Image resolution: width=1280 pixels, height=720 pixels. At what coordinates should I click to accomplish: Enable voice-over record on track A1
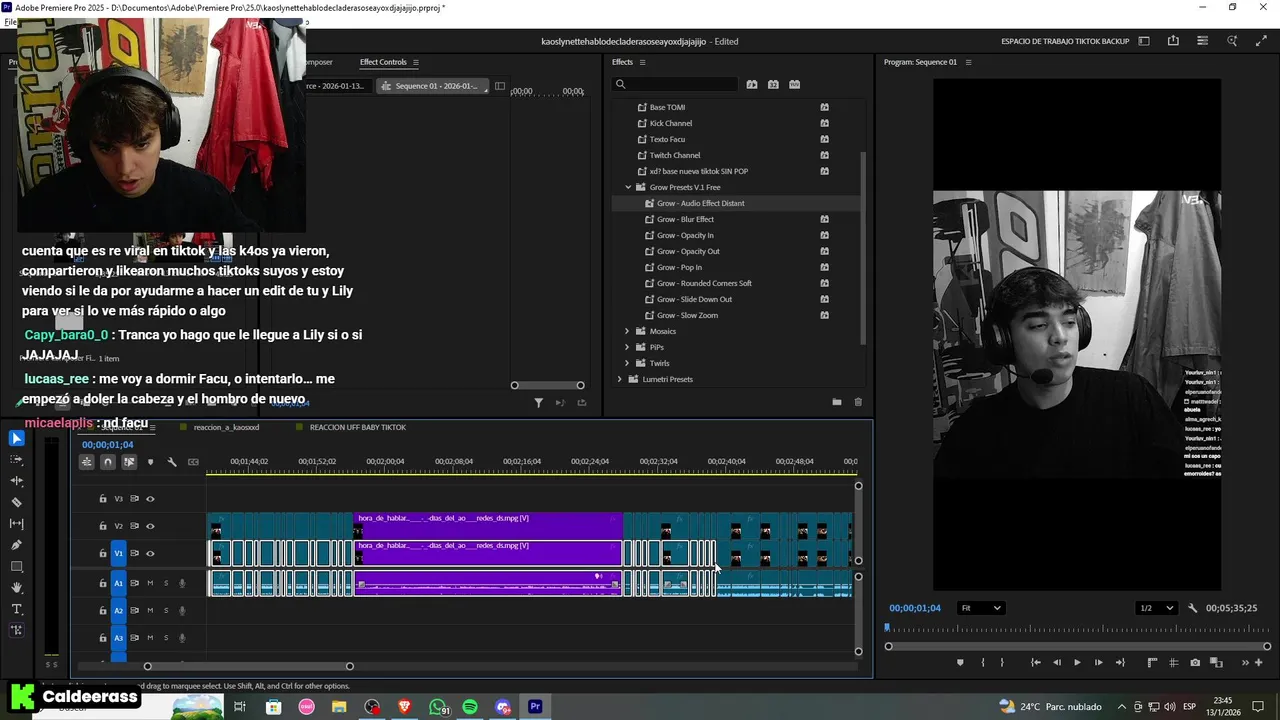tap(182, 583)
